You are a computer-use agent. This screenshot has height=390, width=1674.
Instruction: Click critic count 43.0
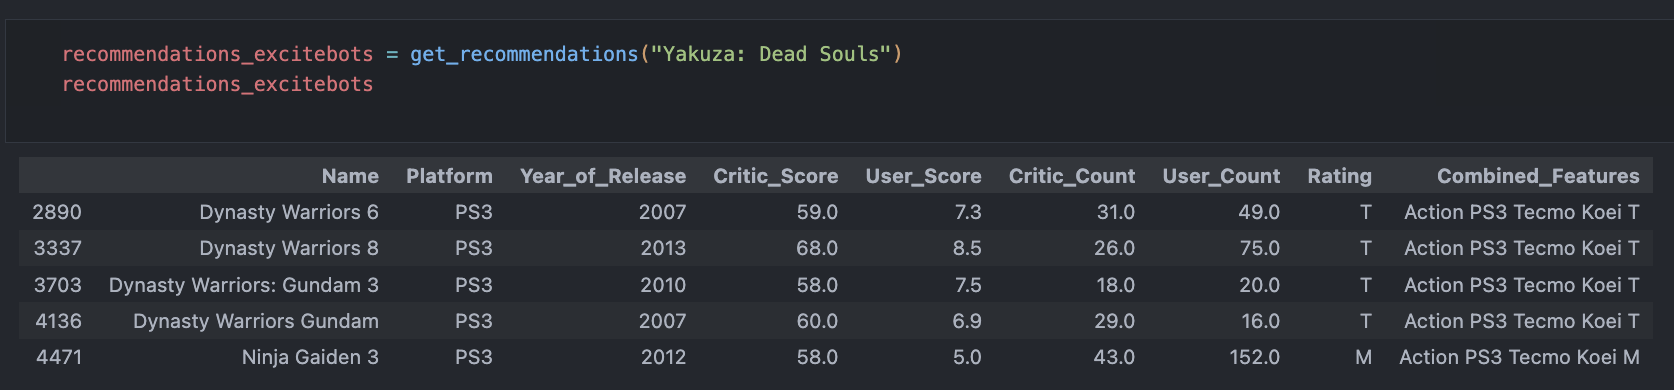point(1114,357)
